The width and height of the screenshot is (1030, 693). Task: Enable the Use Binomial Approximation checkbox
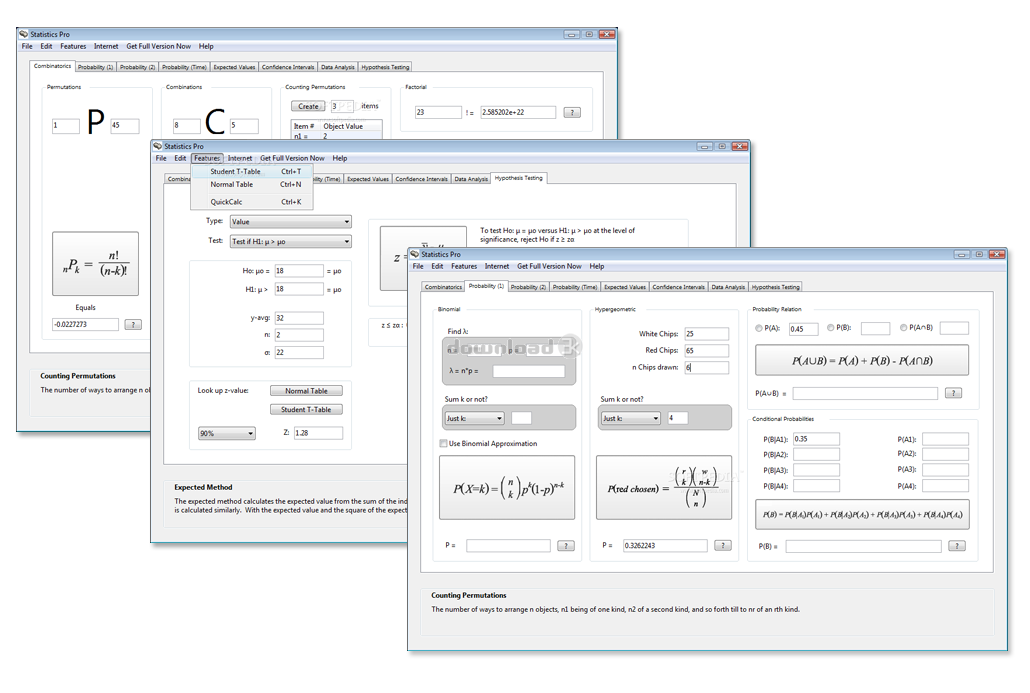(x=444, y=443)
